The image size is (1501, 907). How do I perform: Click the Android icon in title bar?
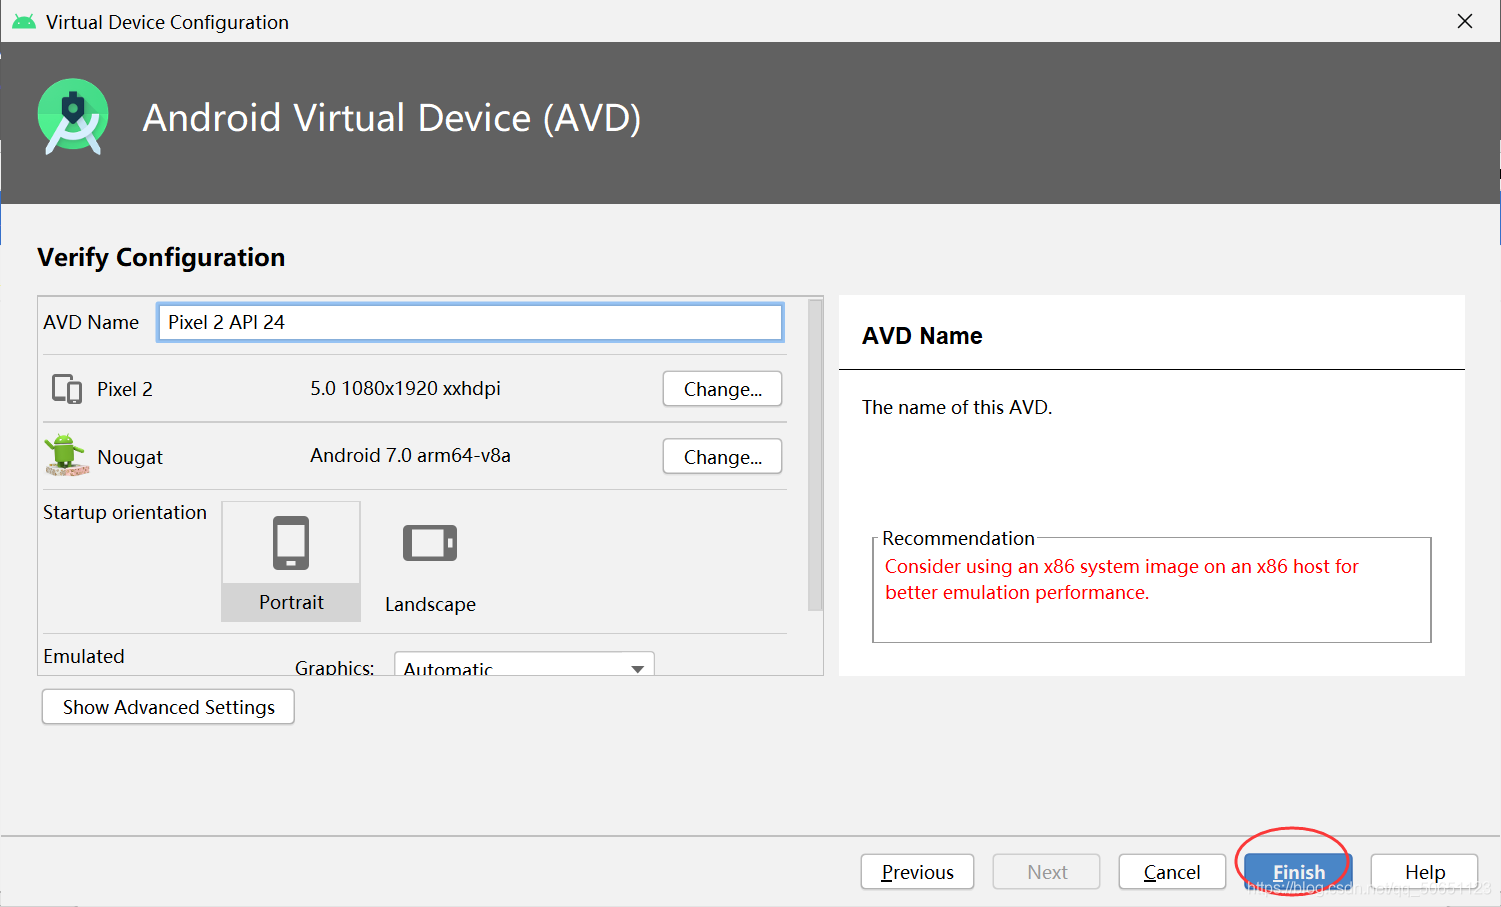24,22
